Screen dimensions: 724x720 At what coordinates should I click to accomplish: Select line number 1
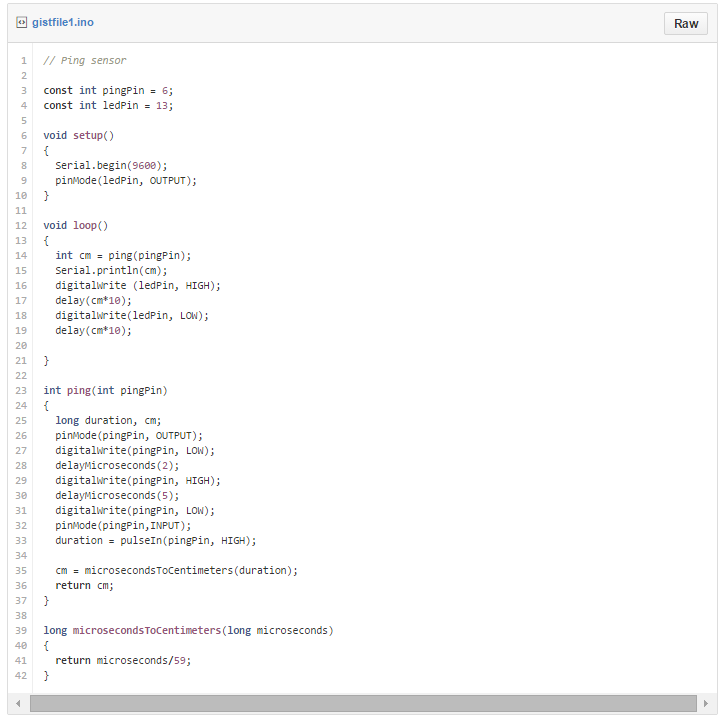[x=24, y=61]
